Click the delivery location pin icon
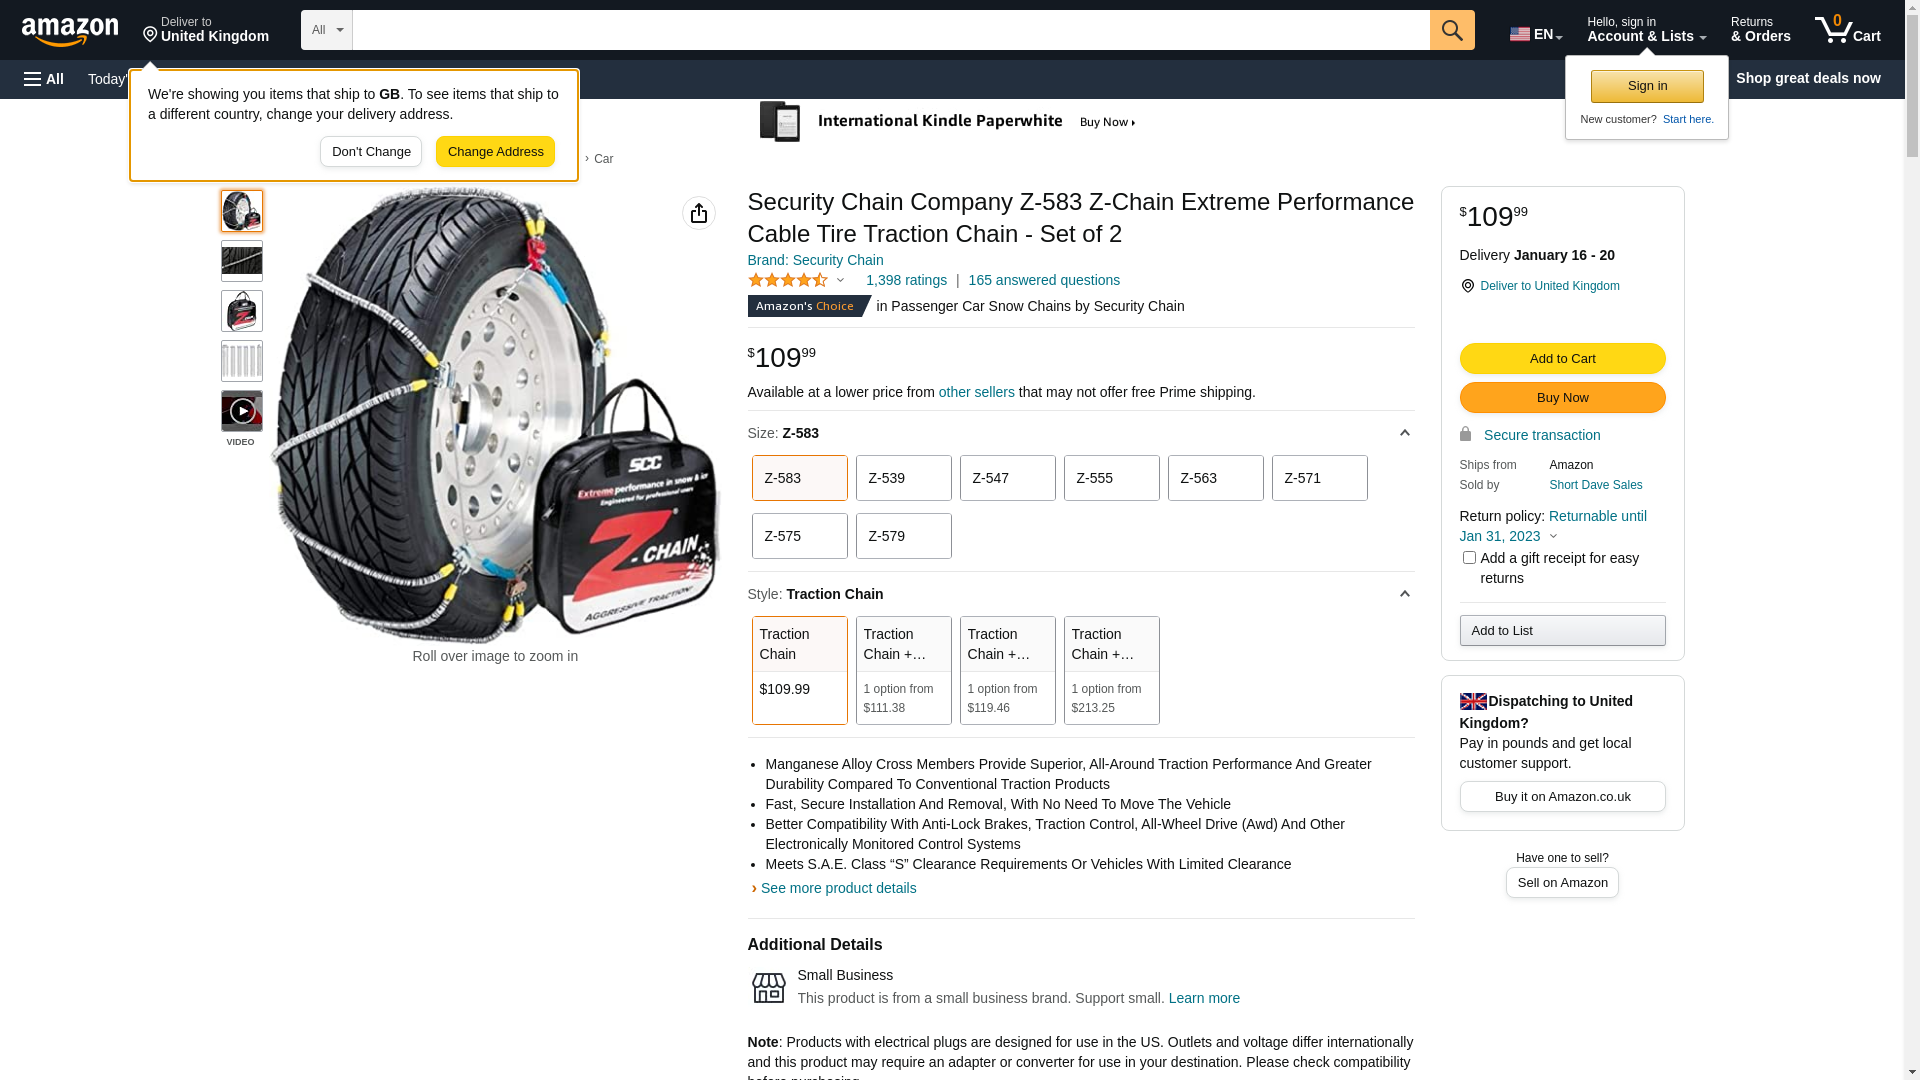 click(x=1467, y=286)
